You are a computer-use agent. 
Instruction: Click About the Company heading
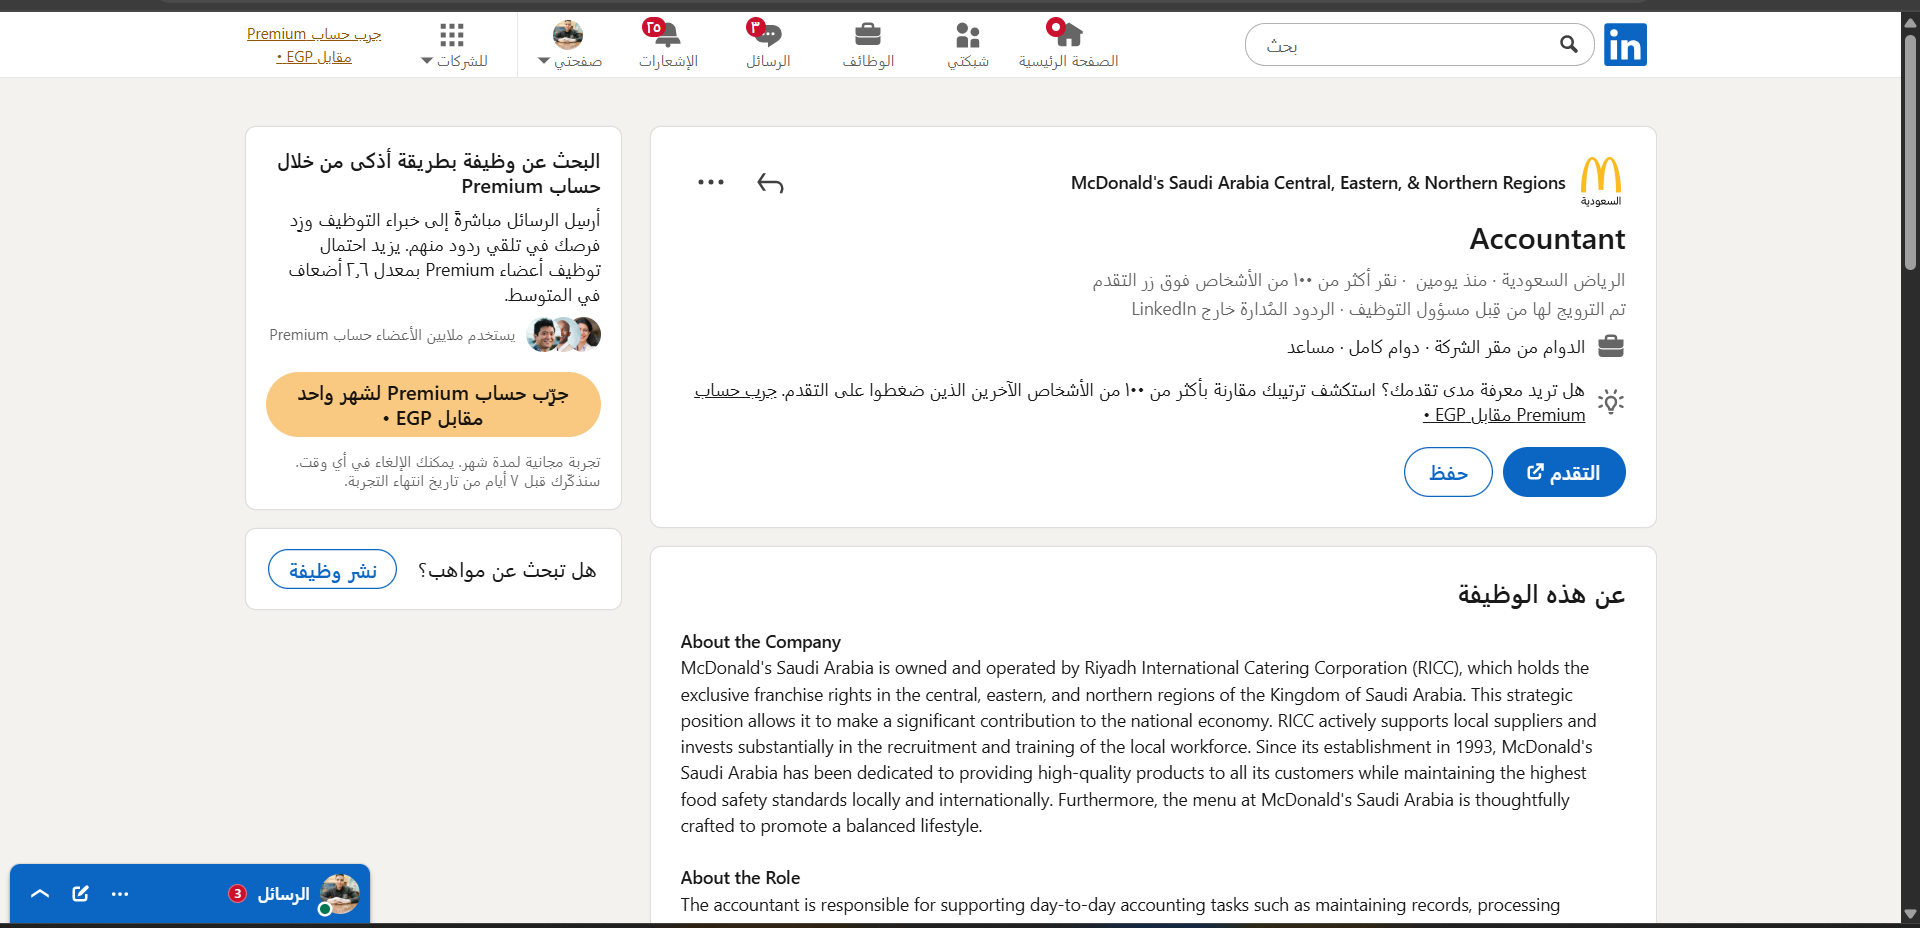(761, 642)
